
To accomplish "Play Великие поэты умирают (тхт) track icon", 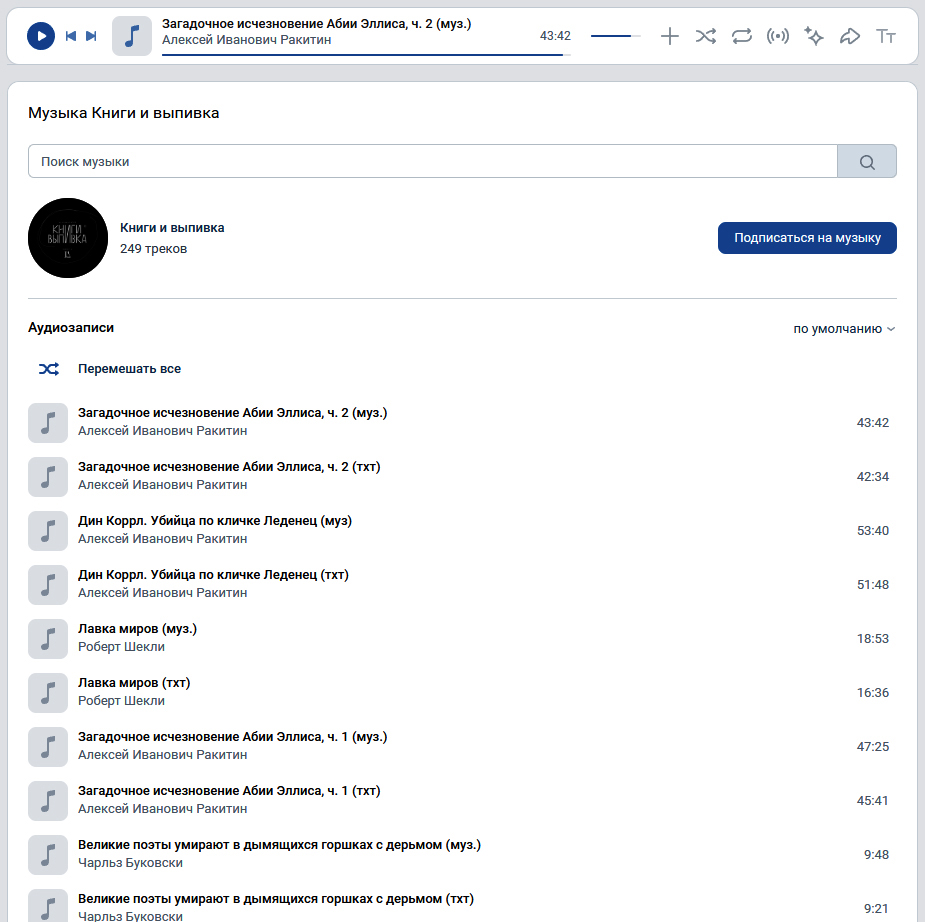I will click(48, 905).
